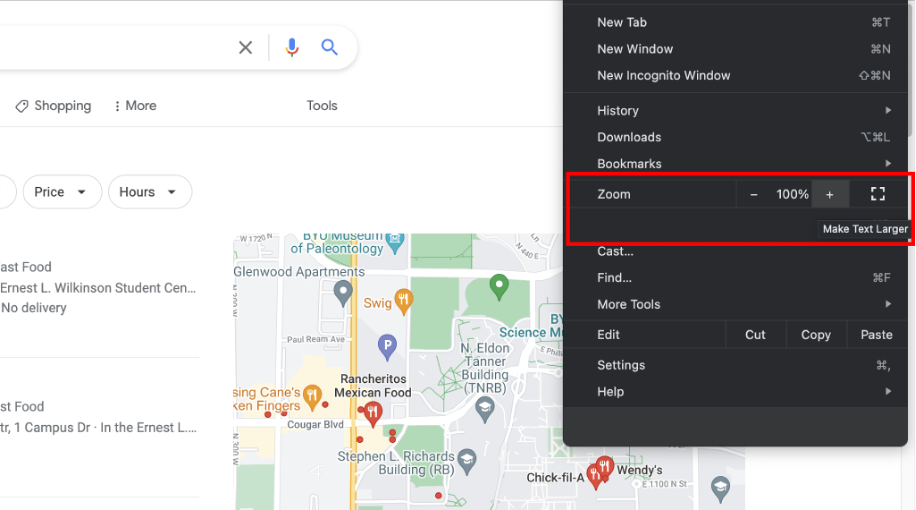Click the Chick-fil-A restaurant map pin
Image resolution: width=916 pixels, height=510 pixels.
(596, 476)
